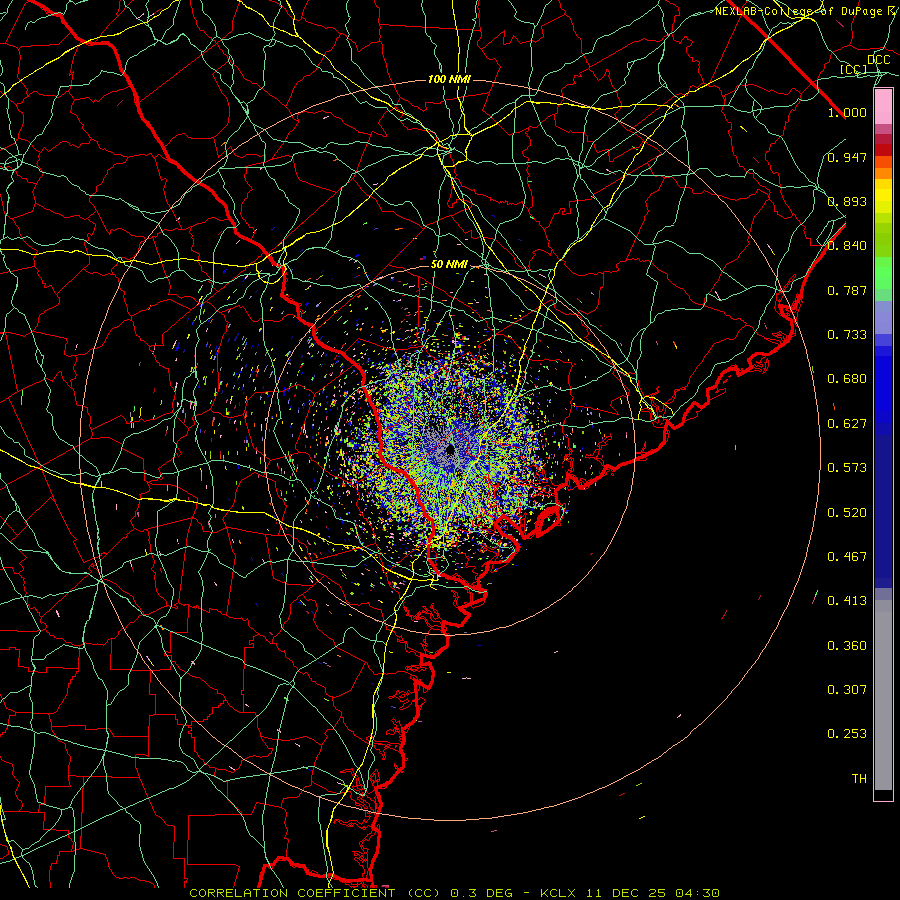The height and width of the screenshot is (900, 900).
Task: Click the 0.947 legend value
Action: pyautogui.click(x=847, y=157)
